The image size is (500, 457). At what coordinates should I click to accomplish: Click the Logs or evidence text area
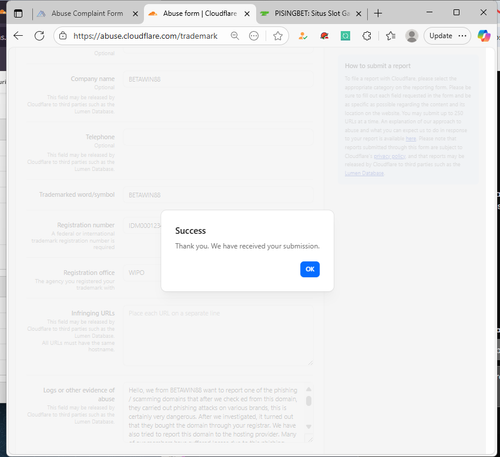click(x=215, y=412)
